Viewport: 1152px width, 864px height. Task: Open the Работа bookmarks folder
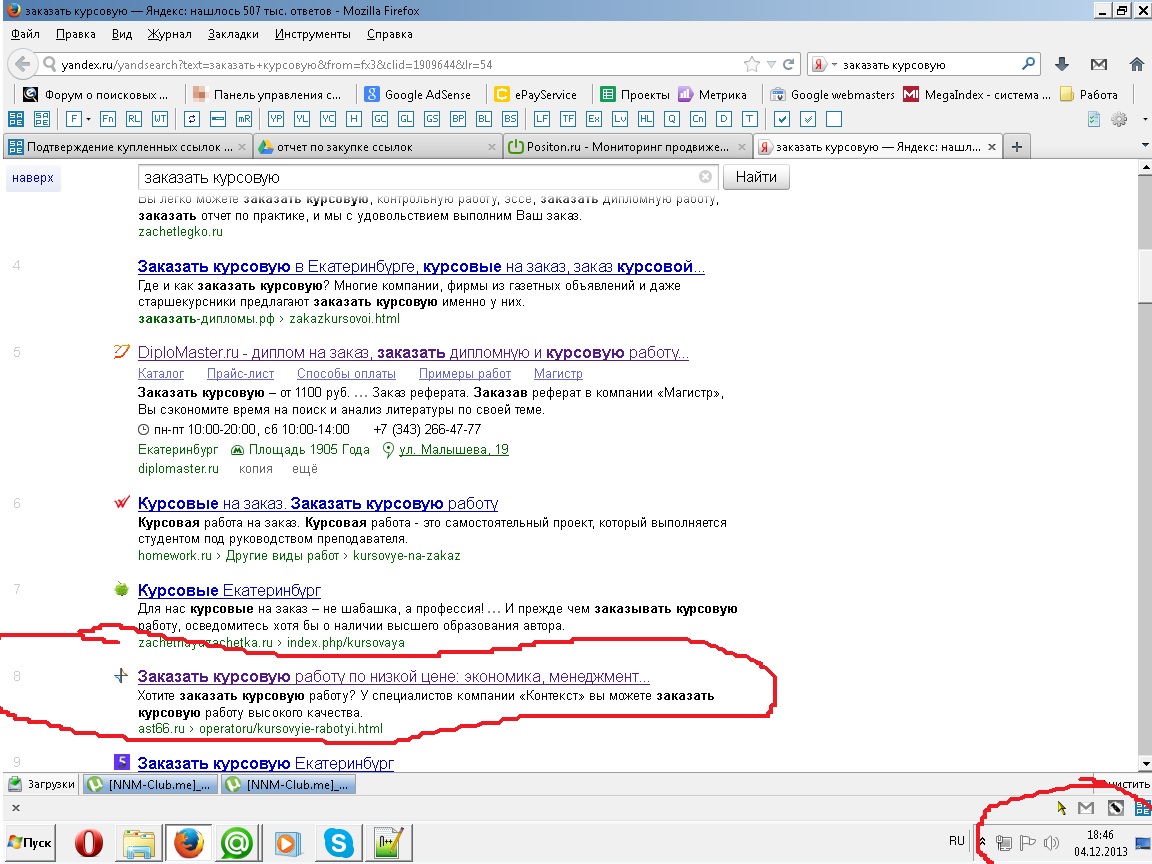click(1089, 95)
